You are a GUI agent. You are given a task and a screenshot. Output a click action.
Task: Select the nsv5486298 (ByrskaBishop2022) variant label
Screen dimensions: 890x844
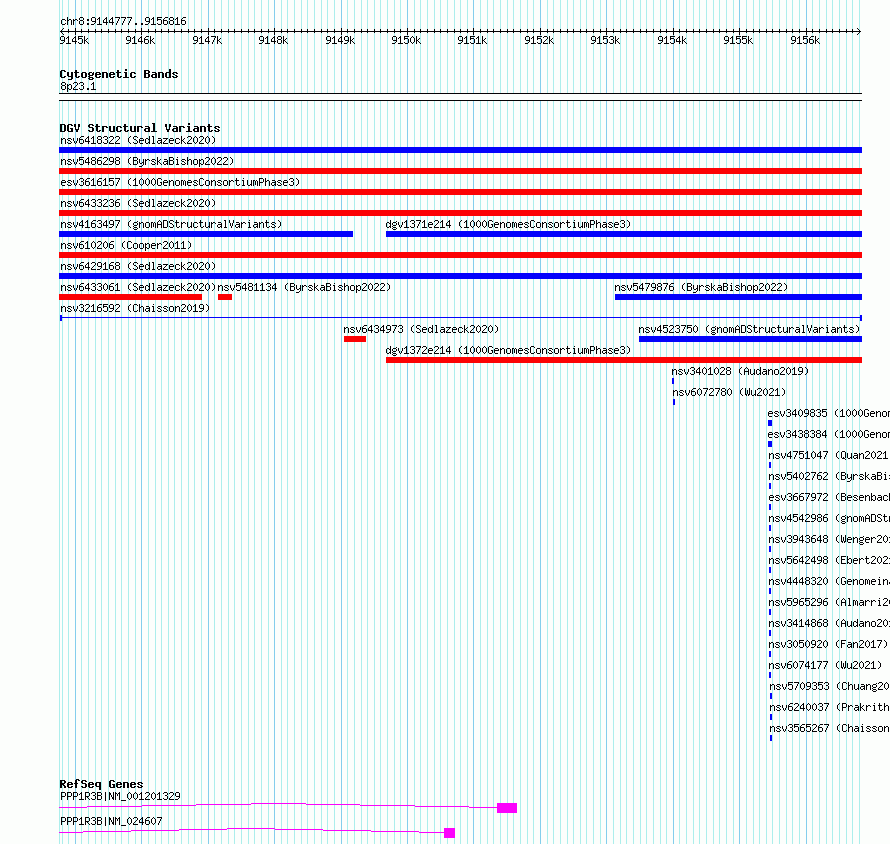pyautogui.click(x=147, y=161)
